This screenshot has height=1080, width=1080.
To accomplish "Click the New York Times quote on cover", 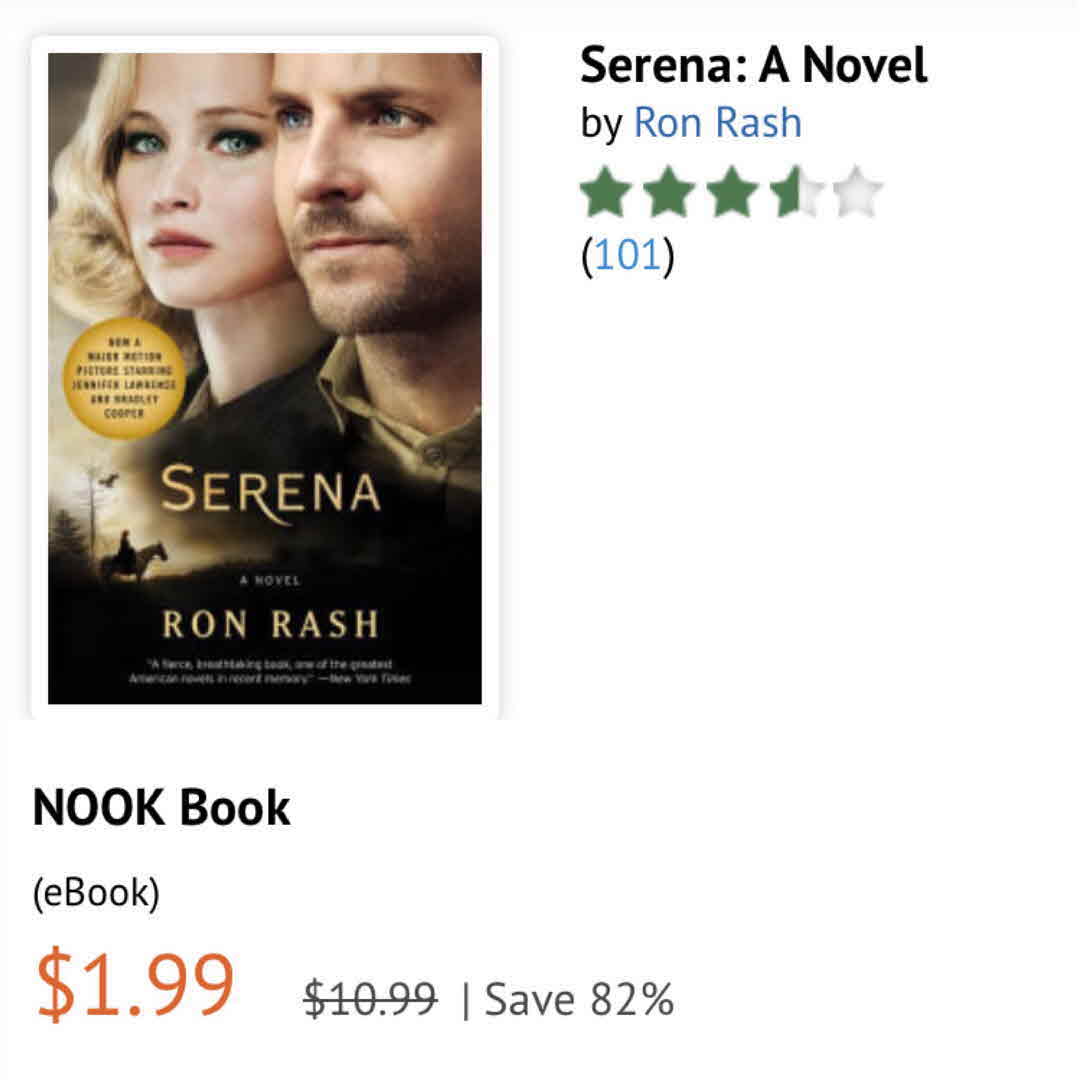I will [270, 671].
